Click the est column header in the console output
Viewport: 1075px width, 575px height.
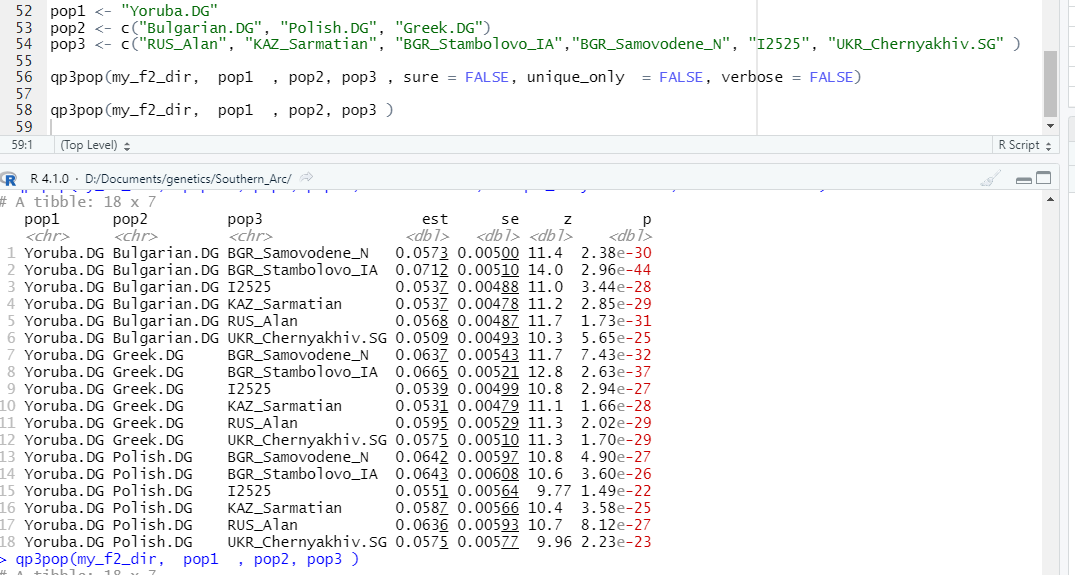434,219
